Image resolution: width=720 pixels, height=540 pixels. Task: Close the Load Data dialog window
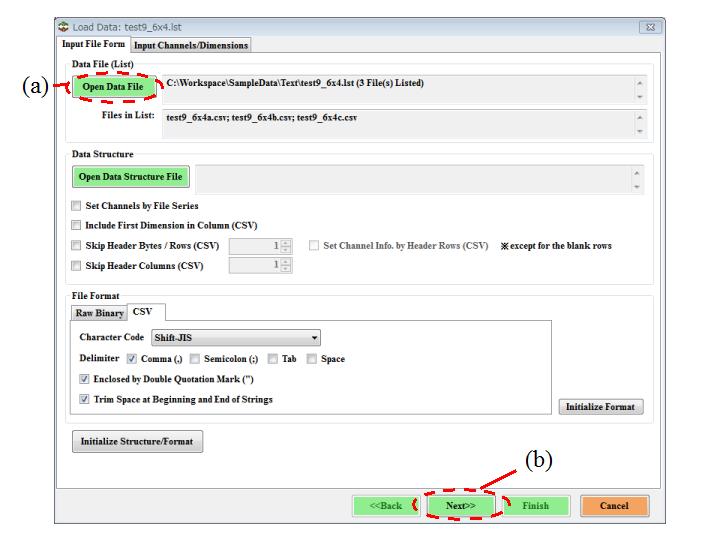click(650, 26)
